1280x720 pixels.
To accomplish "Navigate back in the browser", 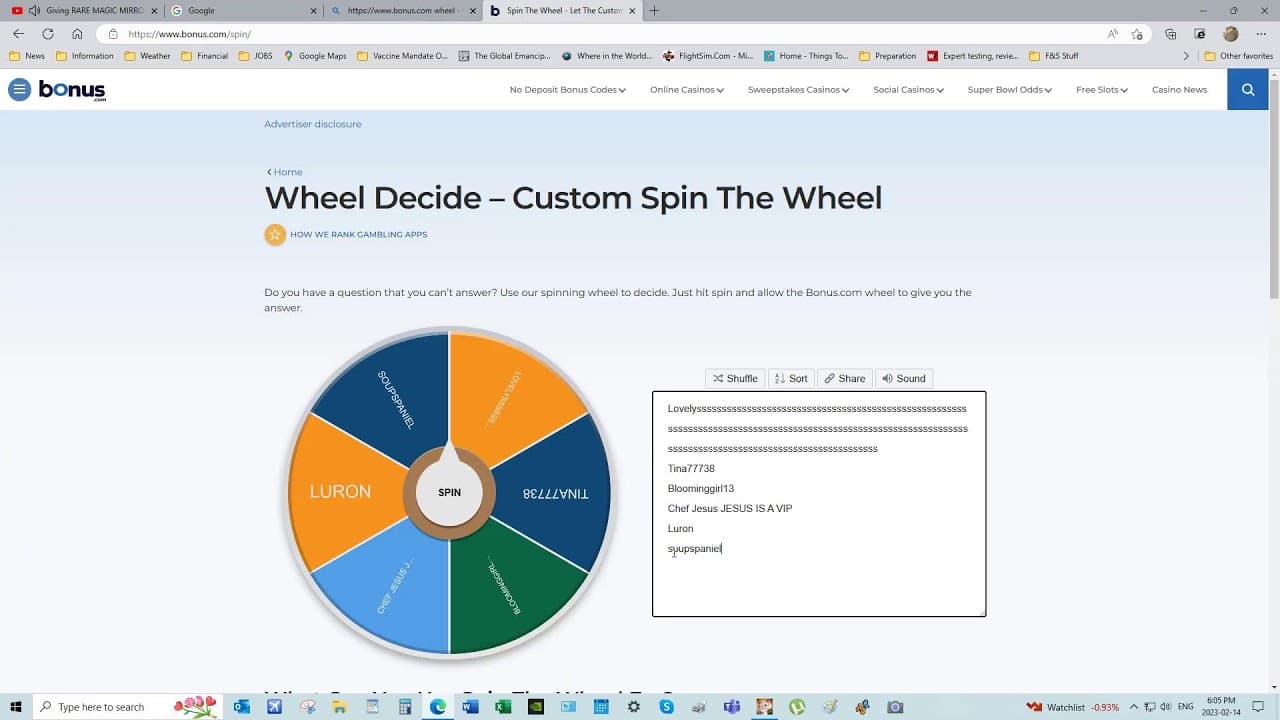I will pos(18,34).
